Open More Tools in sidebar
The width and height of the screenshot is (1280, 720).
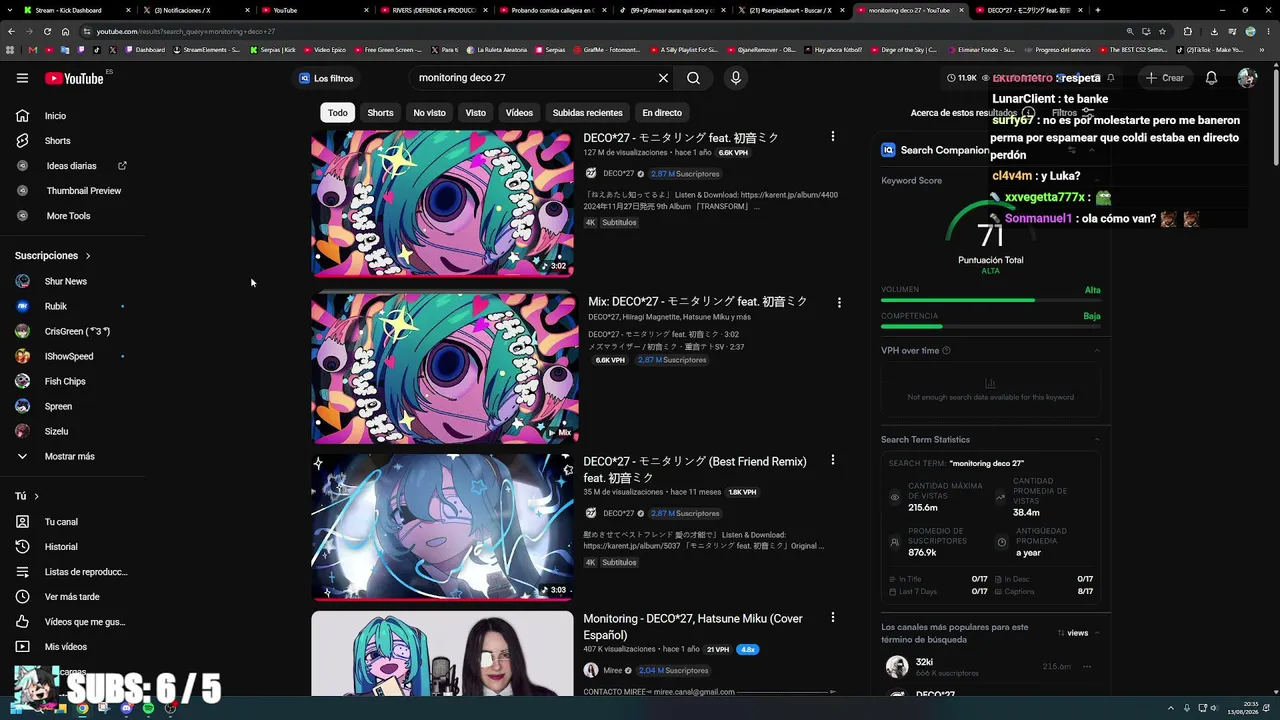coord(70,216)
